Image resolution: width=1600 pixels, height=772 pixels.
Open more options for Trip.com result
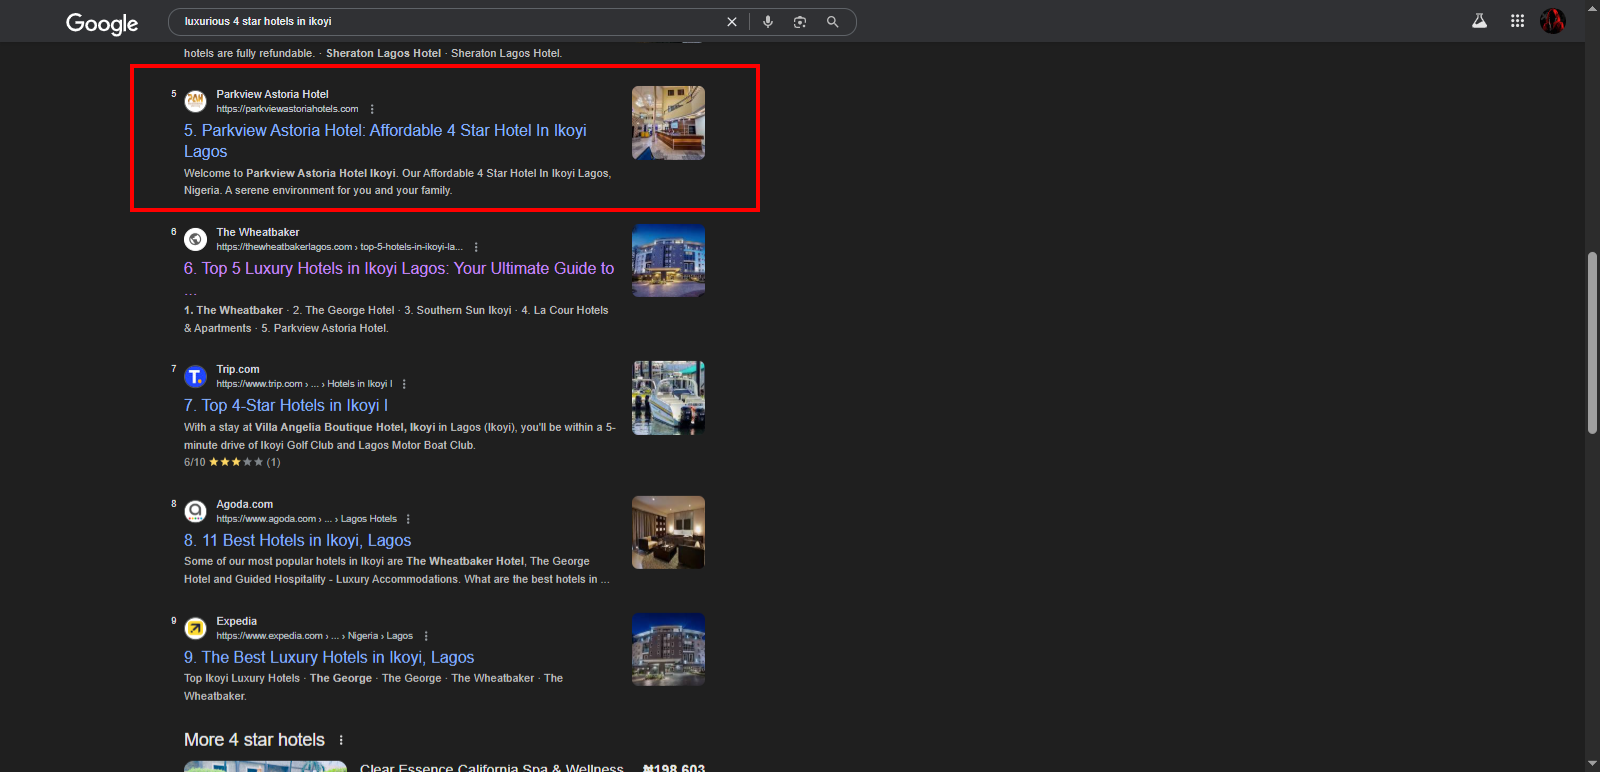[404, 384]
